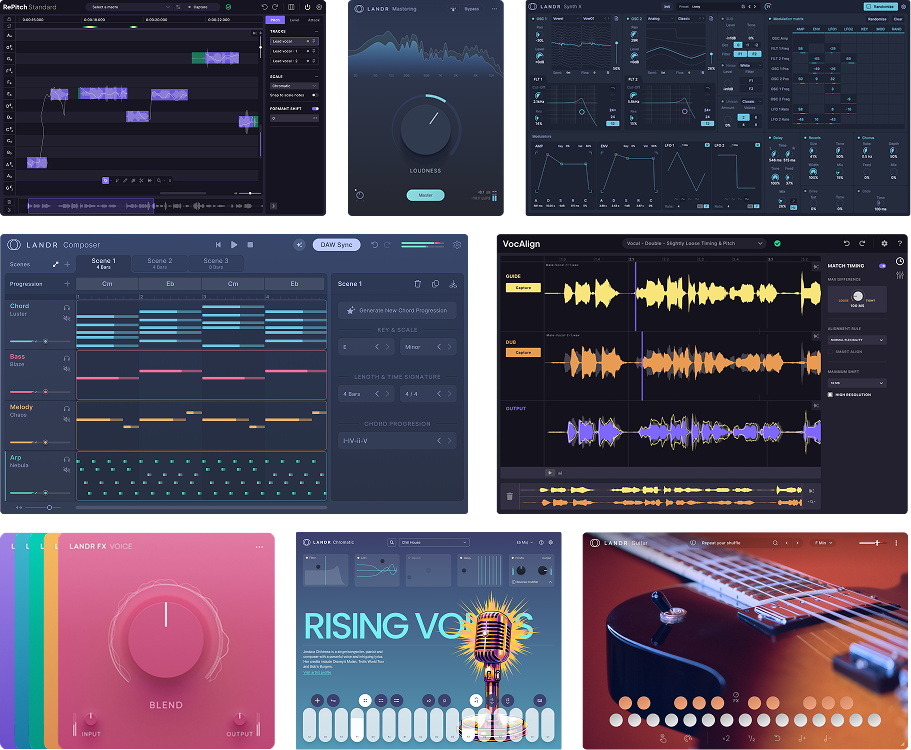
Task: Click the Composer skip-to-start button
Action: (x=218, y=245)
